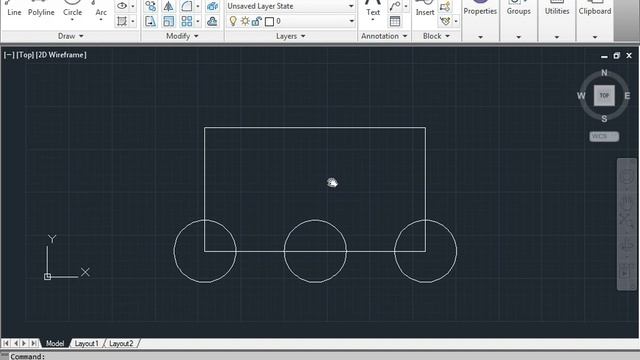Viewport: 640px width, 360px height.
Task: Click the previous layout tab scroll arrow
Action: tap(16, 343)
